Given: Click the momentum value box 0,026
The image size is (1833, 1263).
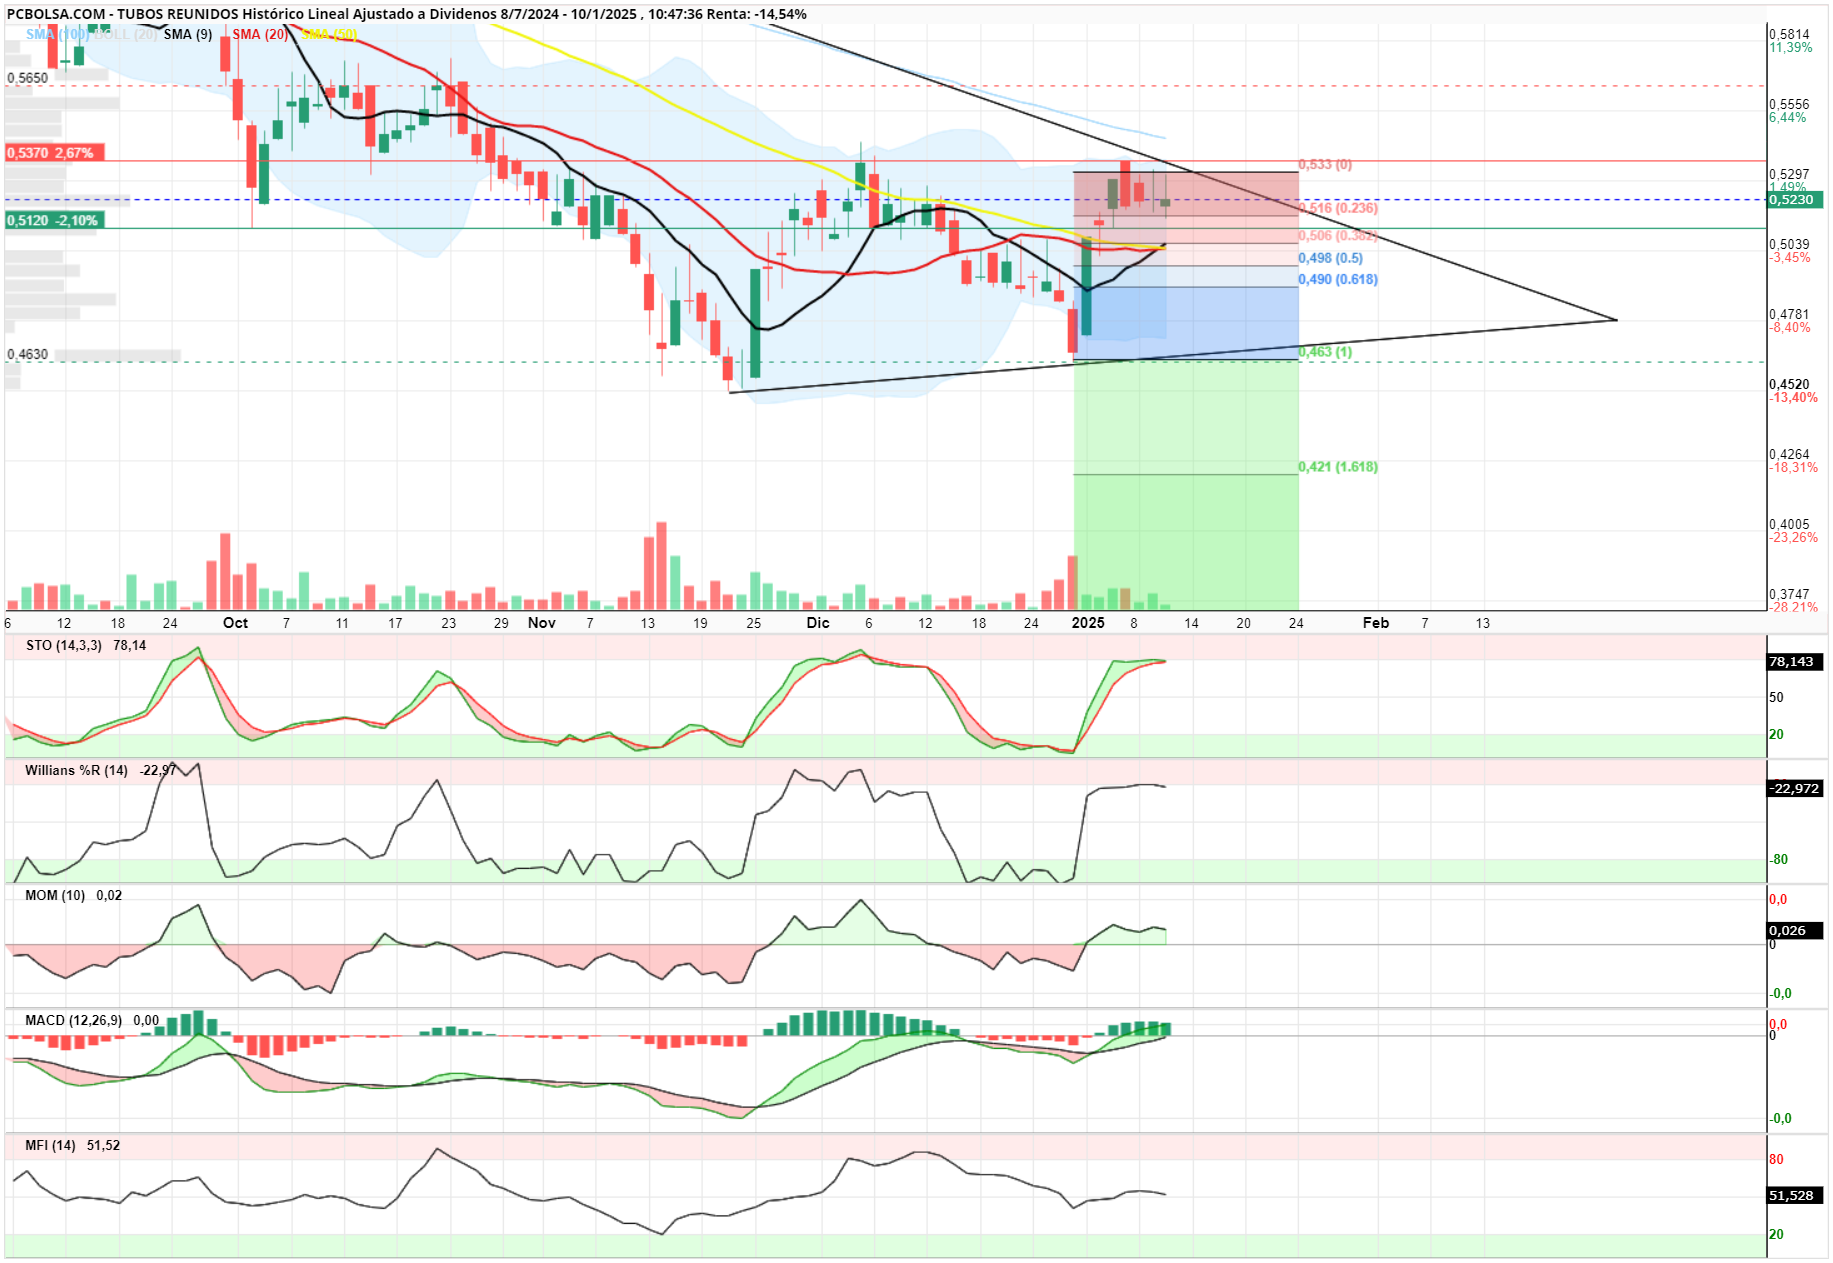Looking at the screenshot, I should [1795, 930].
